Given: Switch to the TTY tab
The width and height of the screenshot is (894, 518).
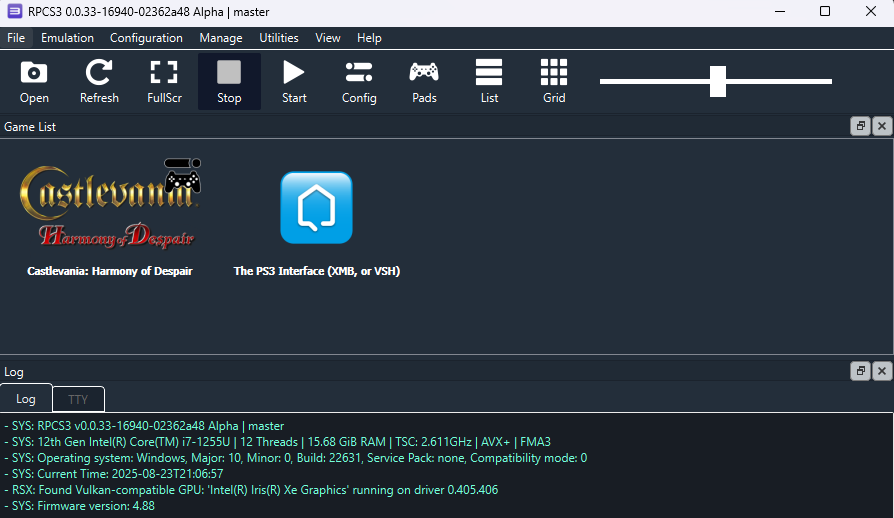Looking at the screenshot, I should click(x=78, y=399).
